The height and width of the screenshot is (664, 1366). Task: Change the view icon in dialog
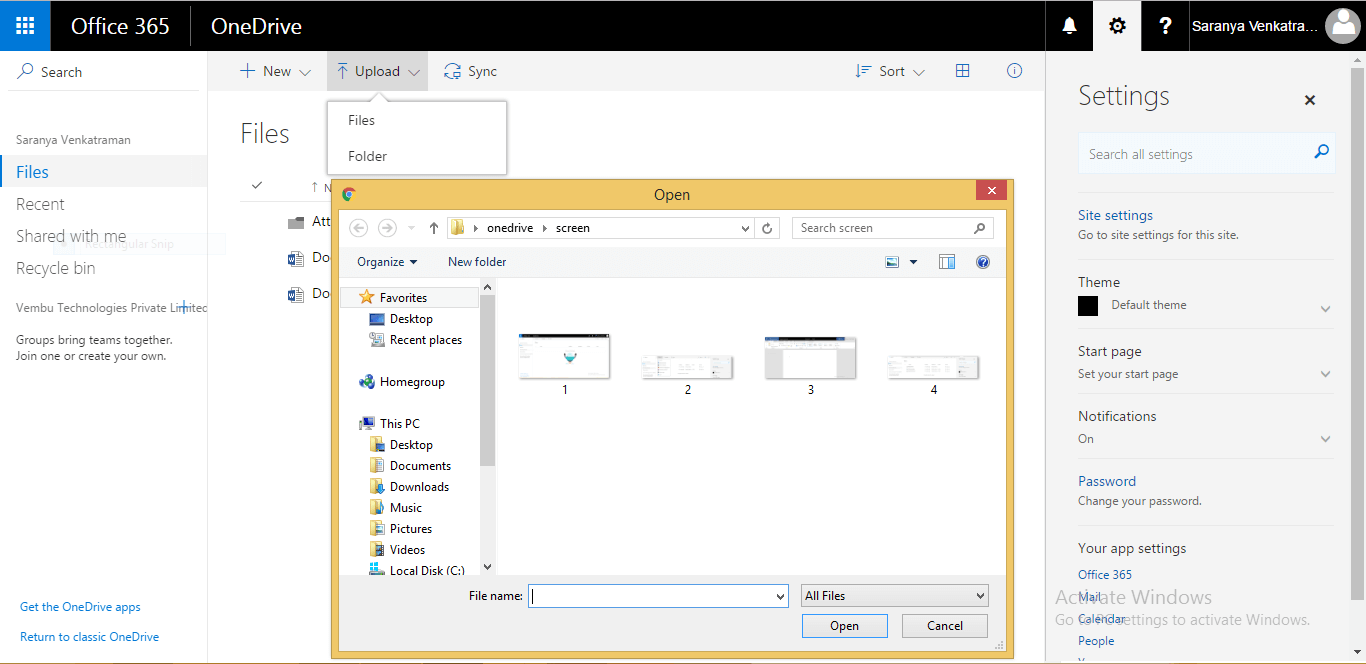point(893,262)
